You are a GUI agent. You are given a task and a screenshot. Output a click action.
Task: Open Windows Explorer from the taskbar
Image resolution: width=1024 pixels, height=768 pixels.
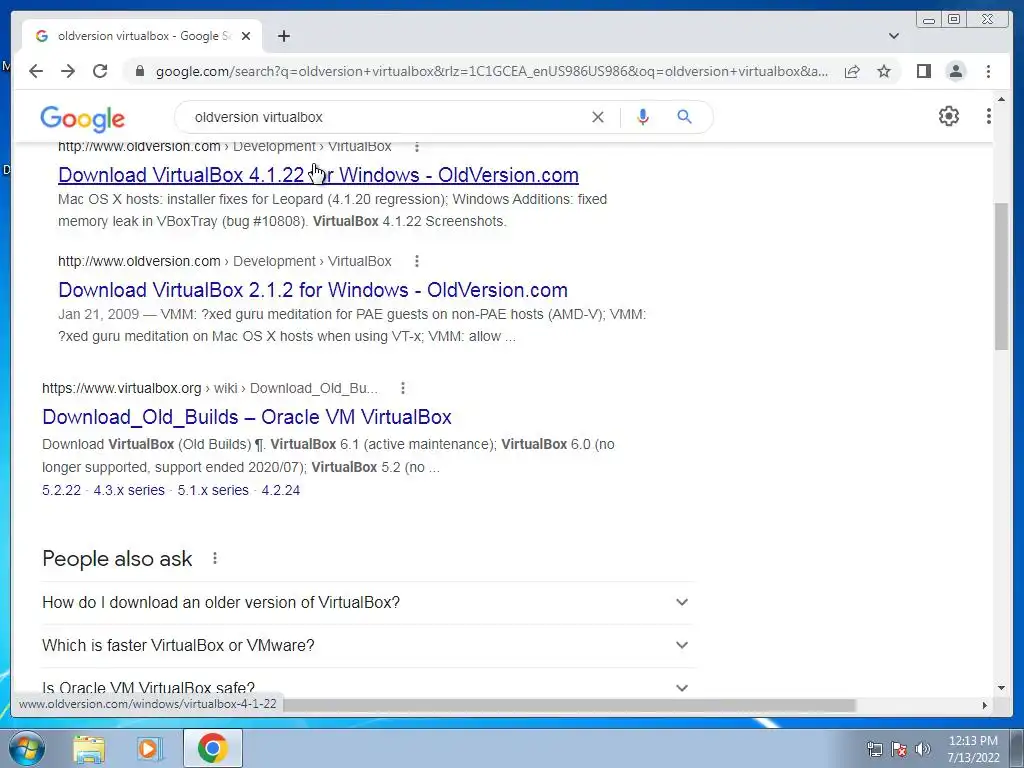89,749
